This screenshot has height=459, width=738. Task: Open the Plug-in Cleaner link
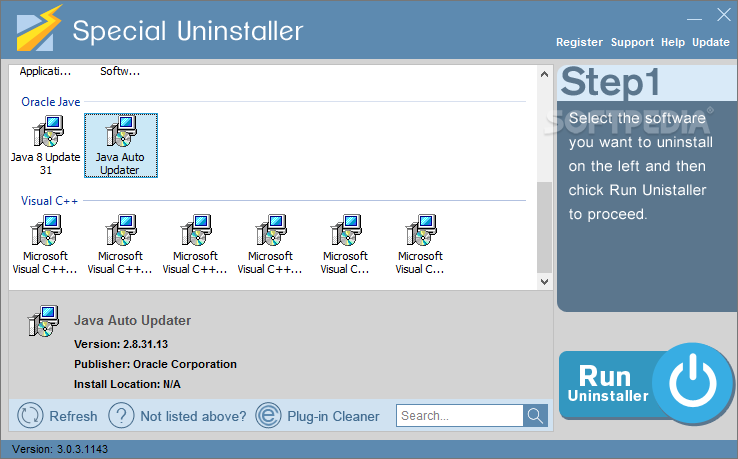(x=333, y=416)
